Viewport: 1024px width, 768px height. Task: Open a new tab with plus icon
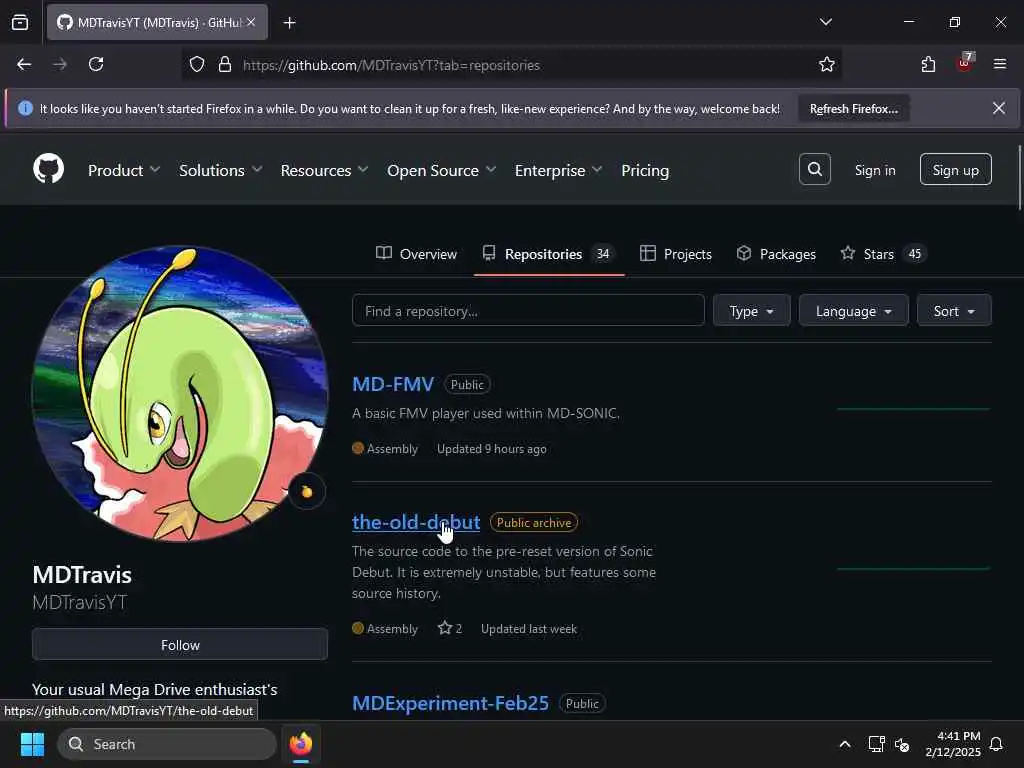tap(289, 23)
